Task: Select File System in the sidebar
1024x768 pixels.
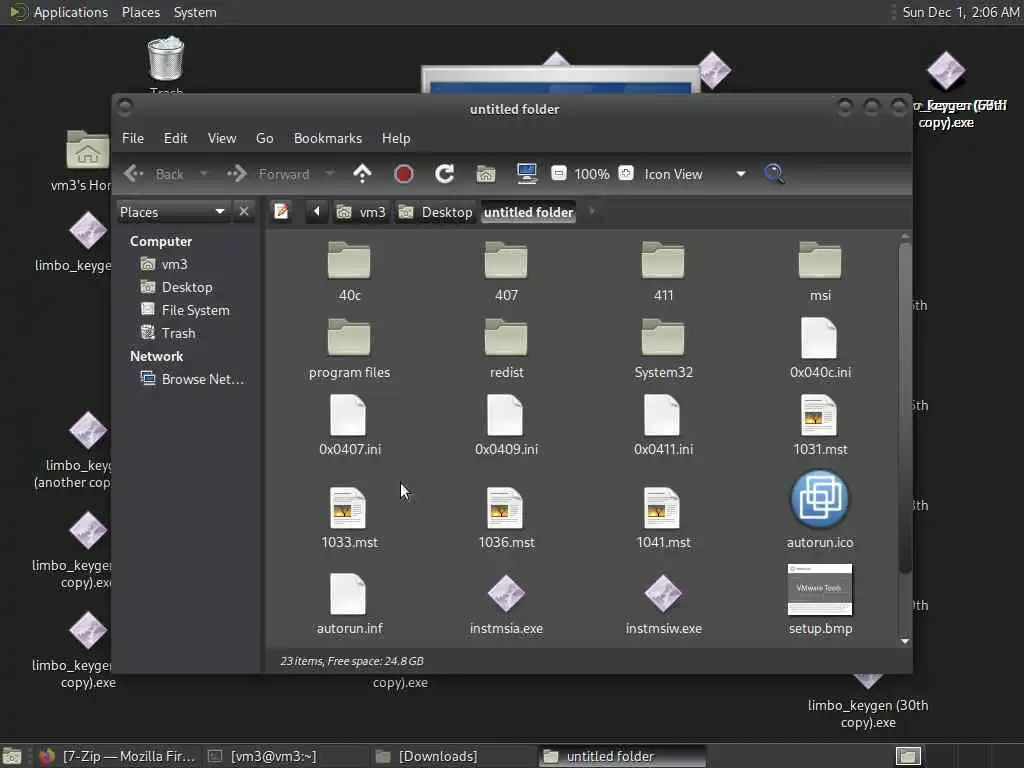Action: pos(185,310)
